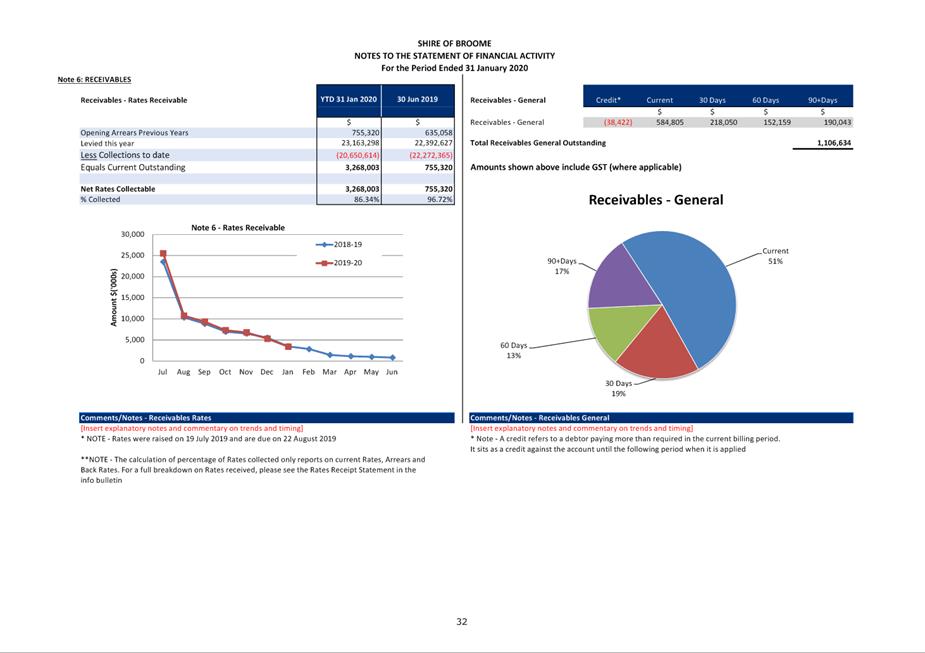
Task: Select the total outstanding value 1,106,634
Action: [833, 143]
